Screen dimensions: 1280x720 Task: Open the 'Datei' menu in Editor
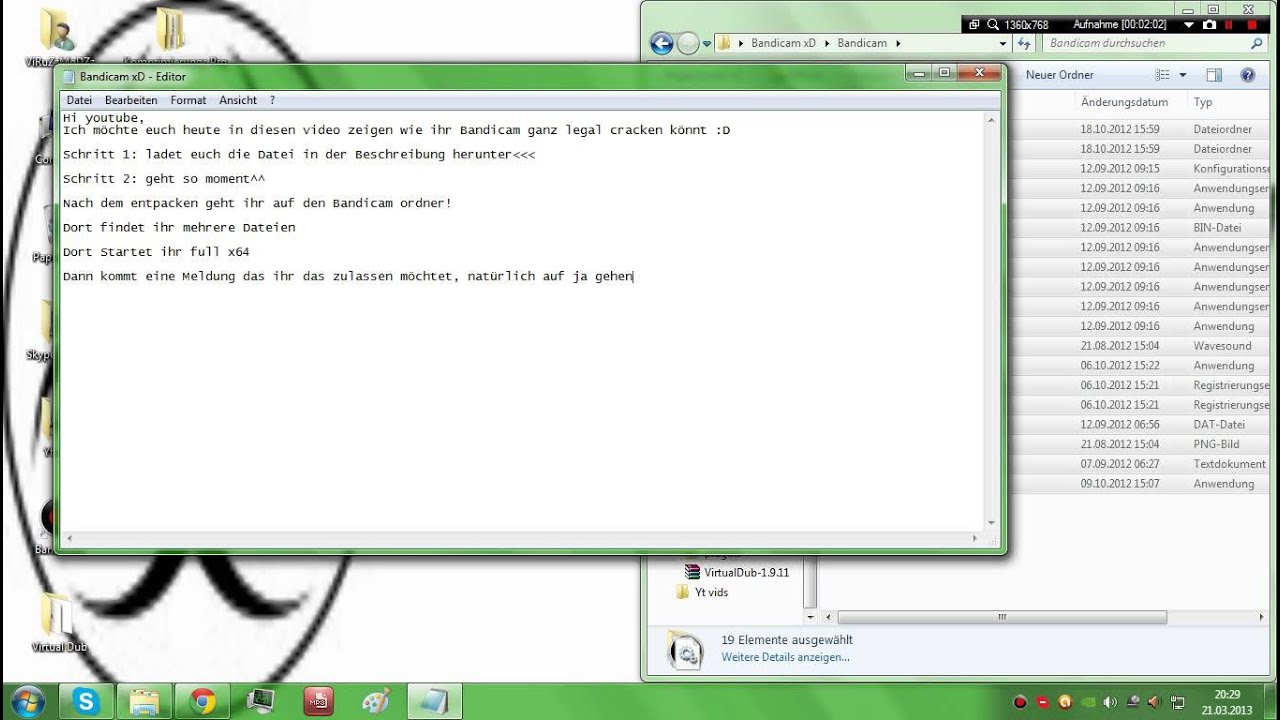[x=79, y=100]
